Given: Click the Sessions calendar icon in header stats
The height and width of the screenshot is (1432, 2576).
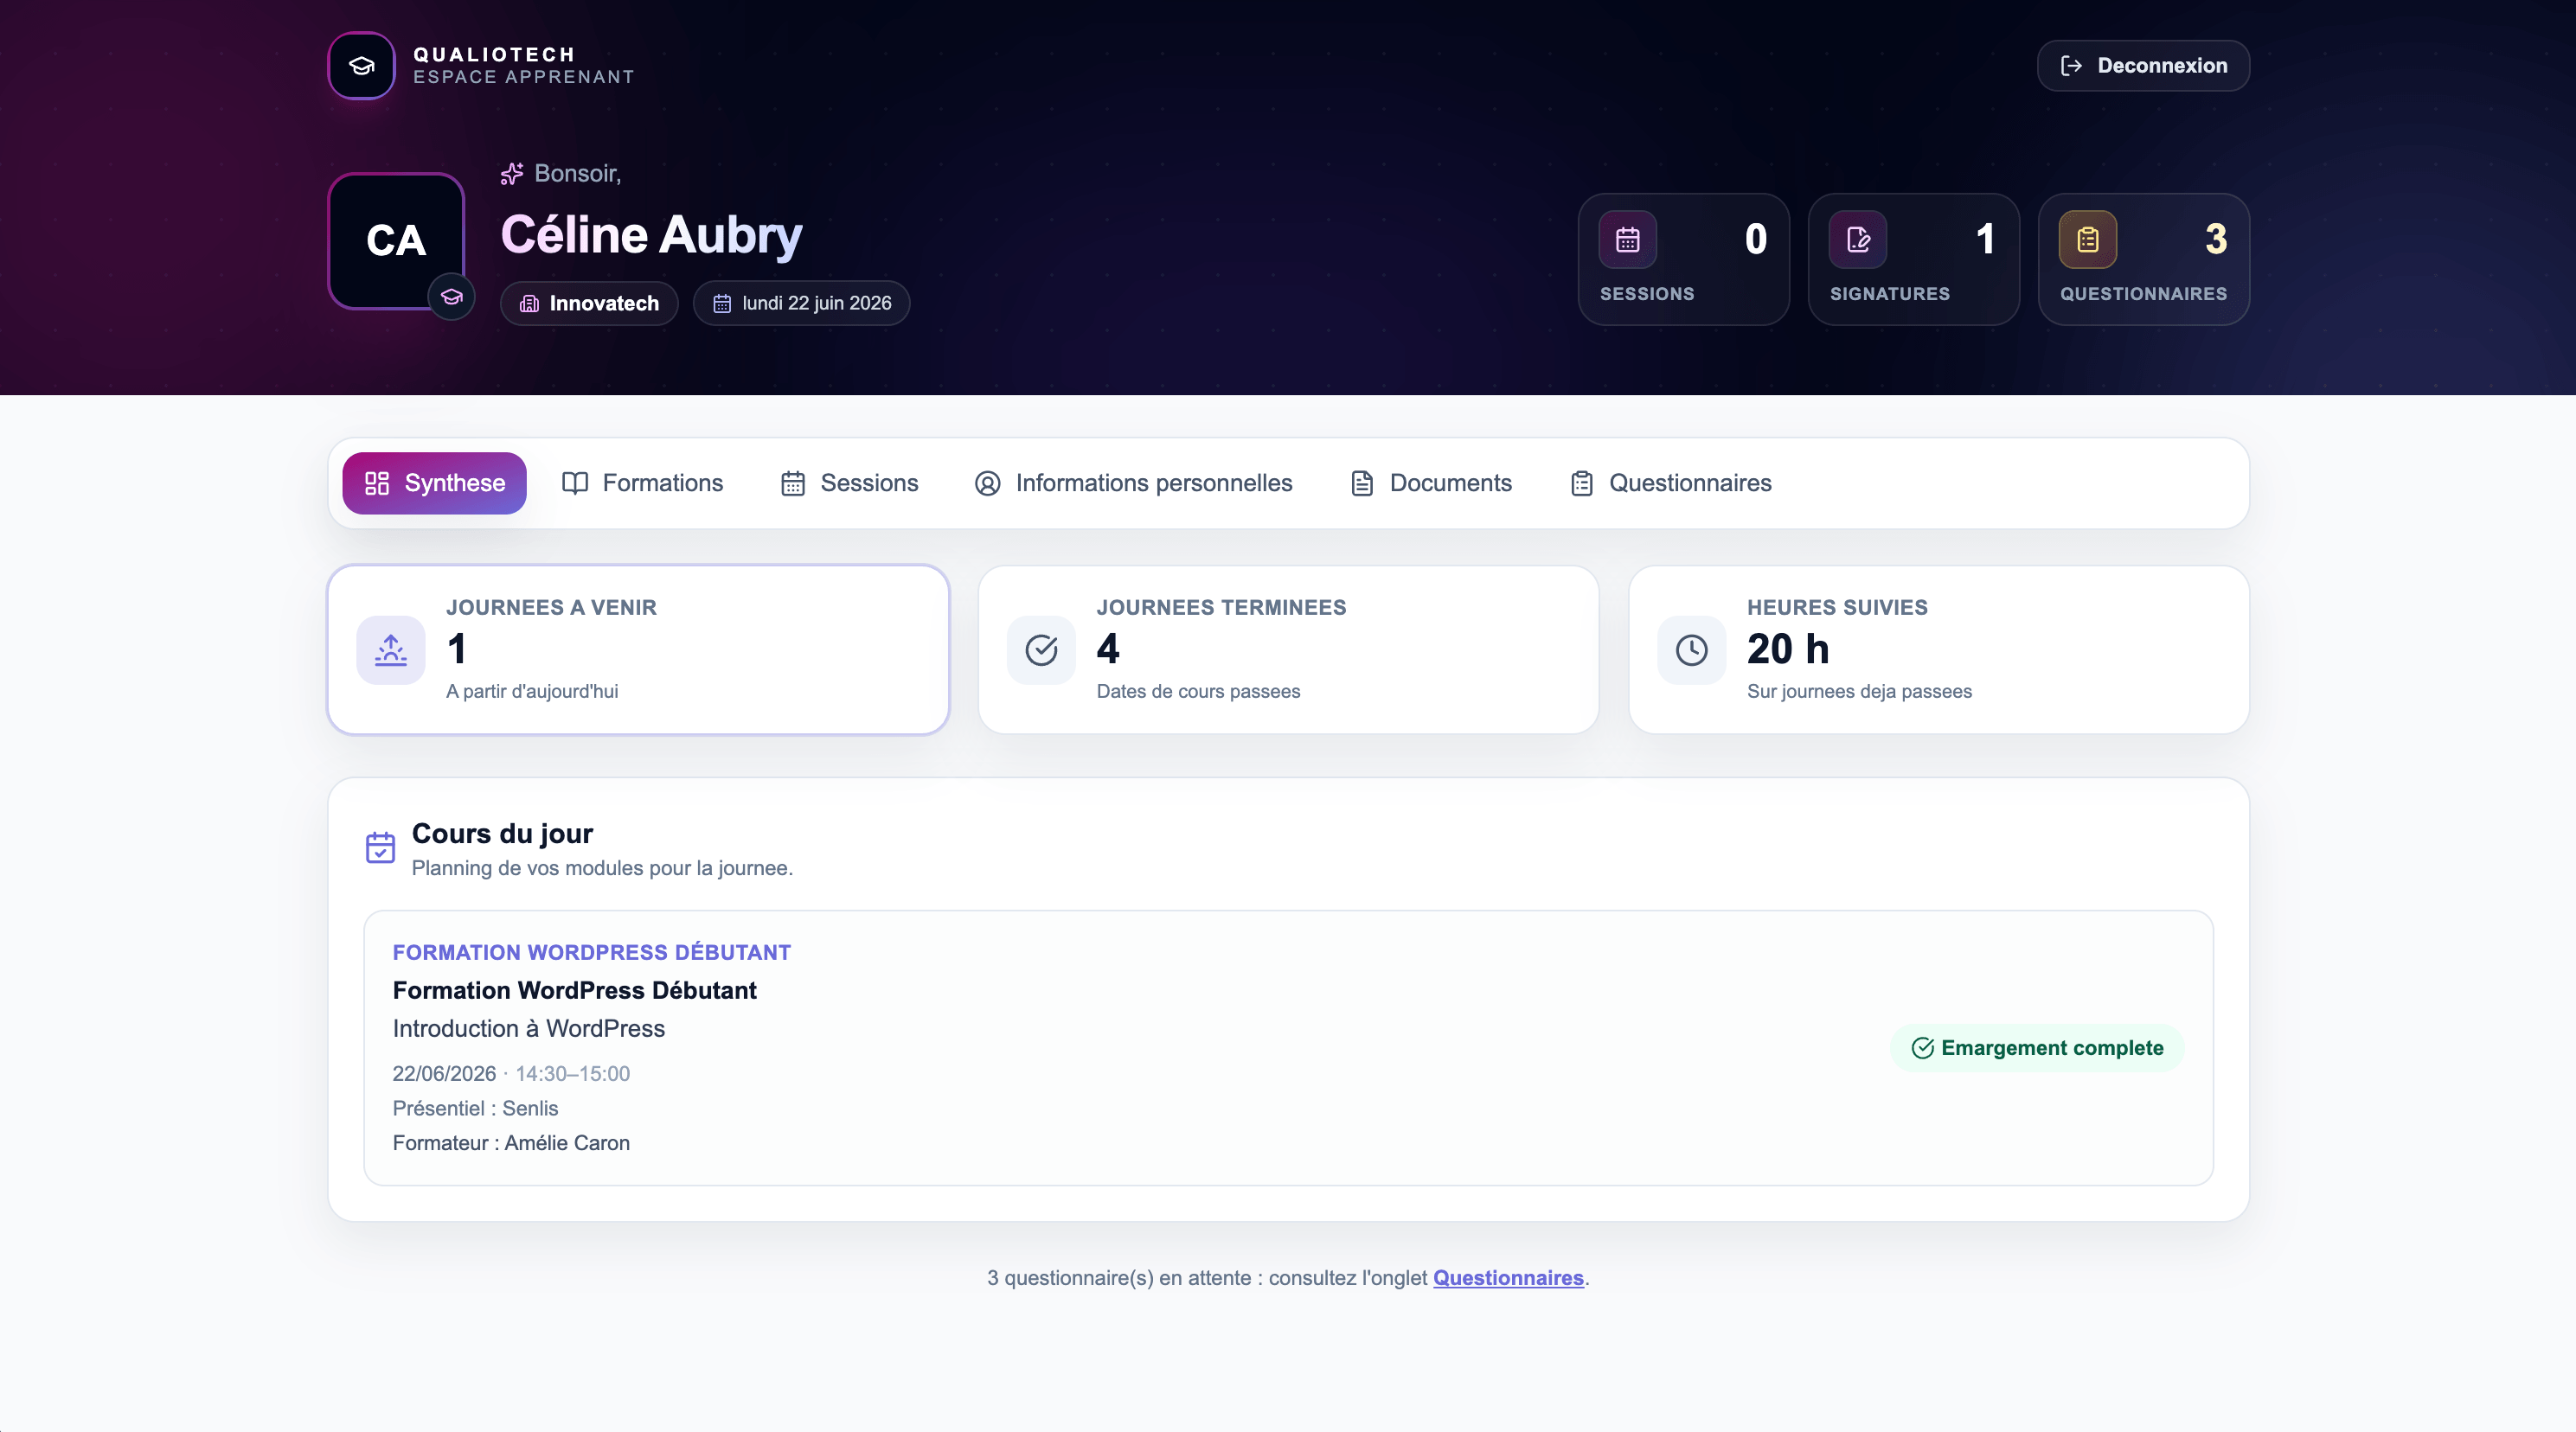Looking at the screenshot, I should (x=1627, y=240).
